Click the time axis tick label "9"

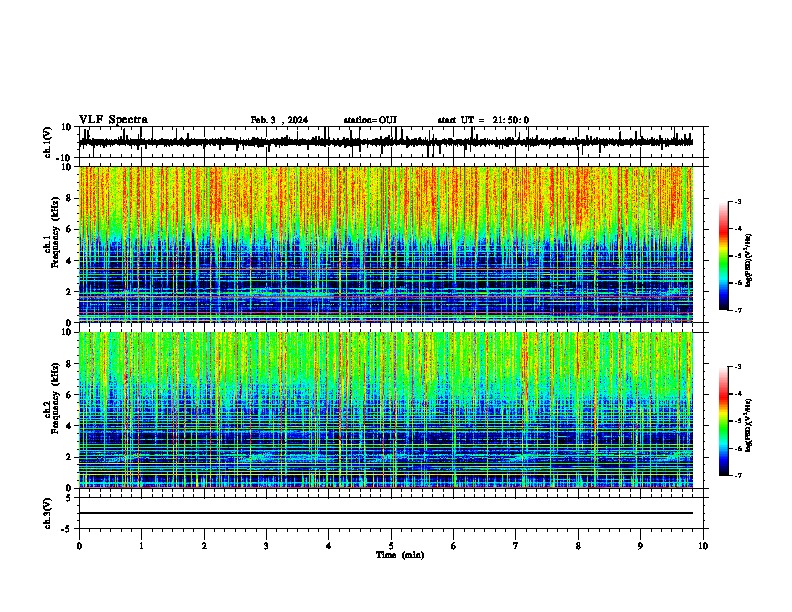tap(640, 546)
